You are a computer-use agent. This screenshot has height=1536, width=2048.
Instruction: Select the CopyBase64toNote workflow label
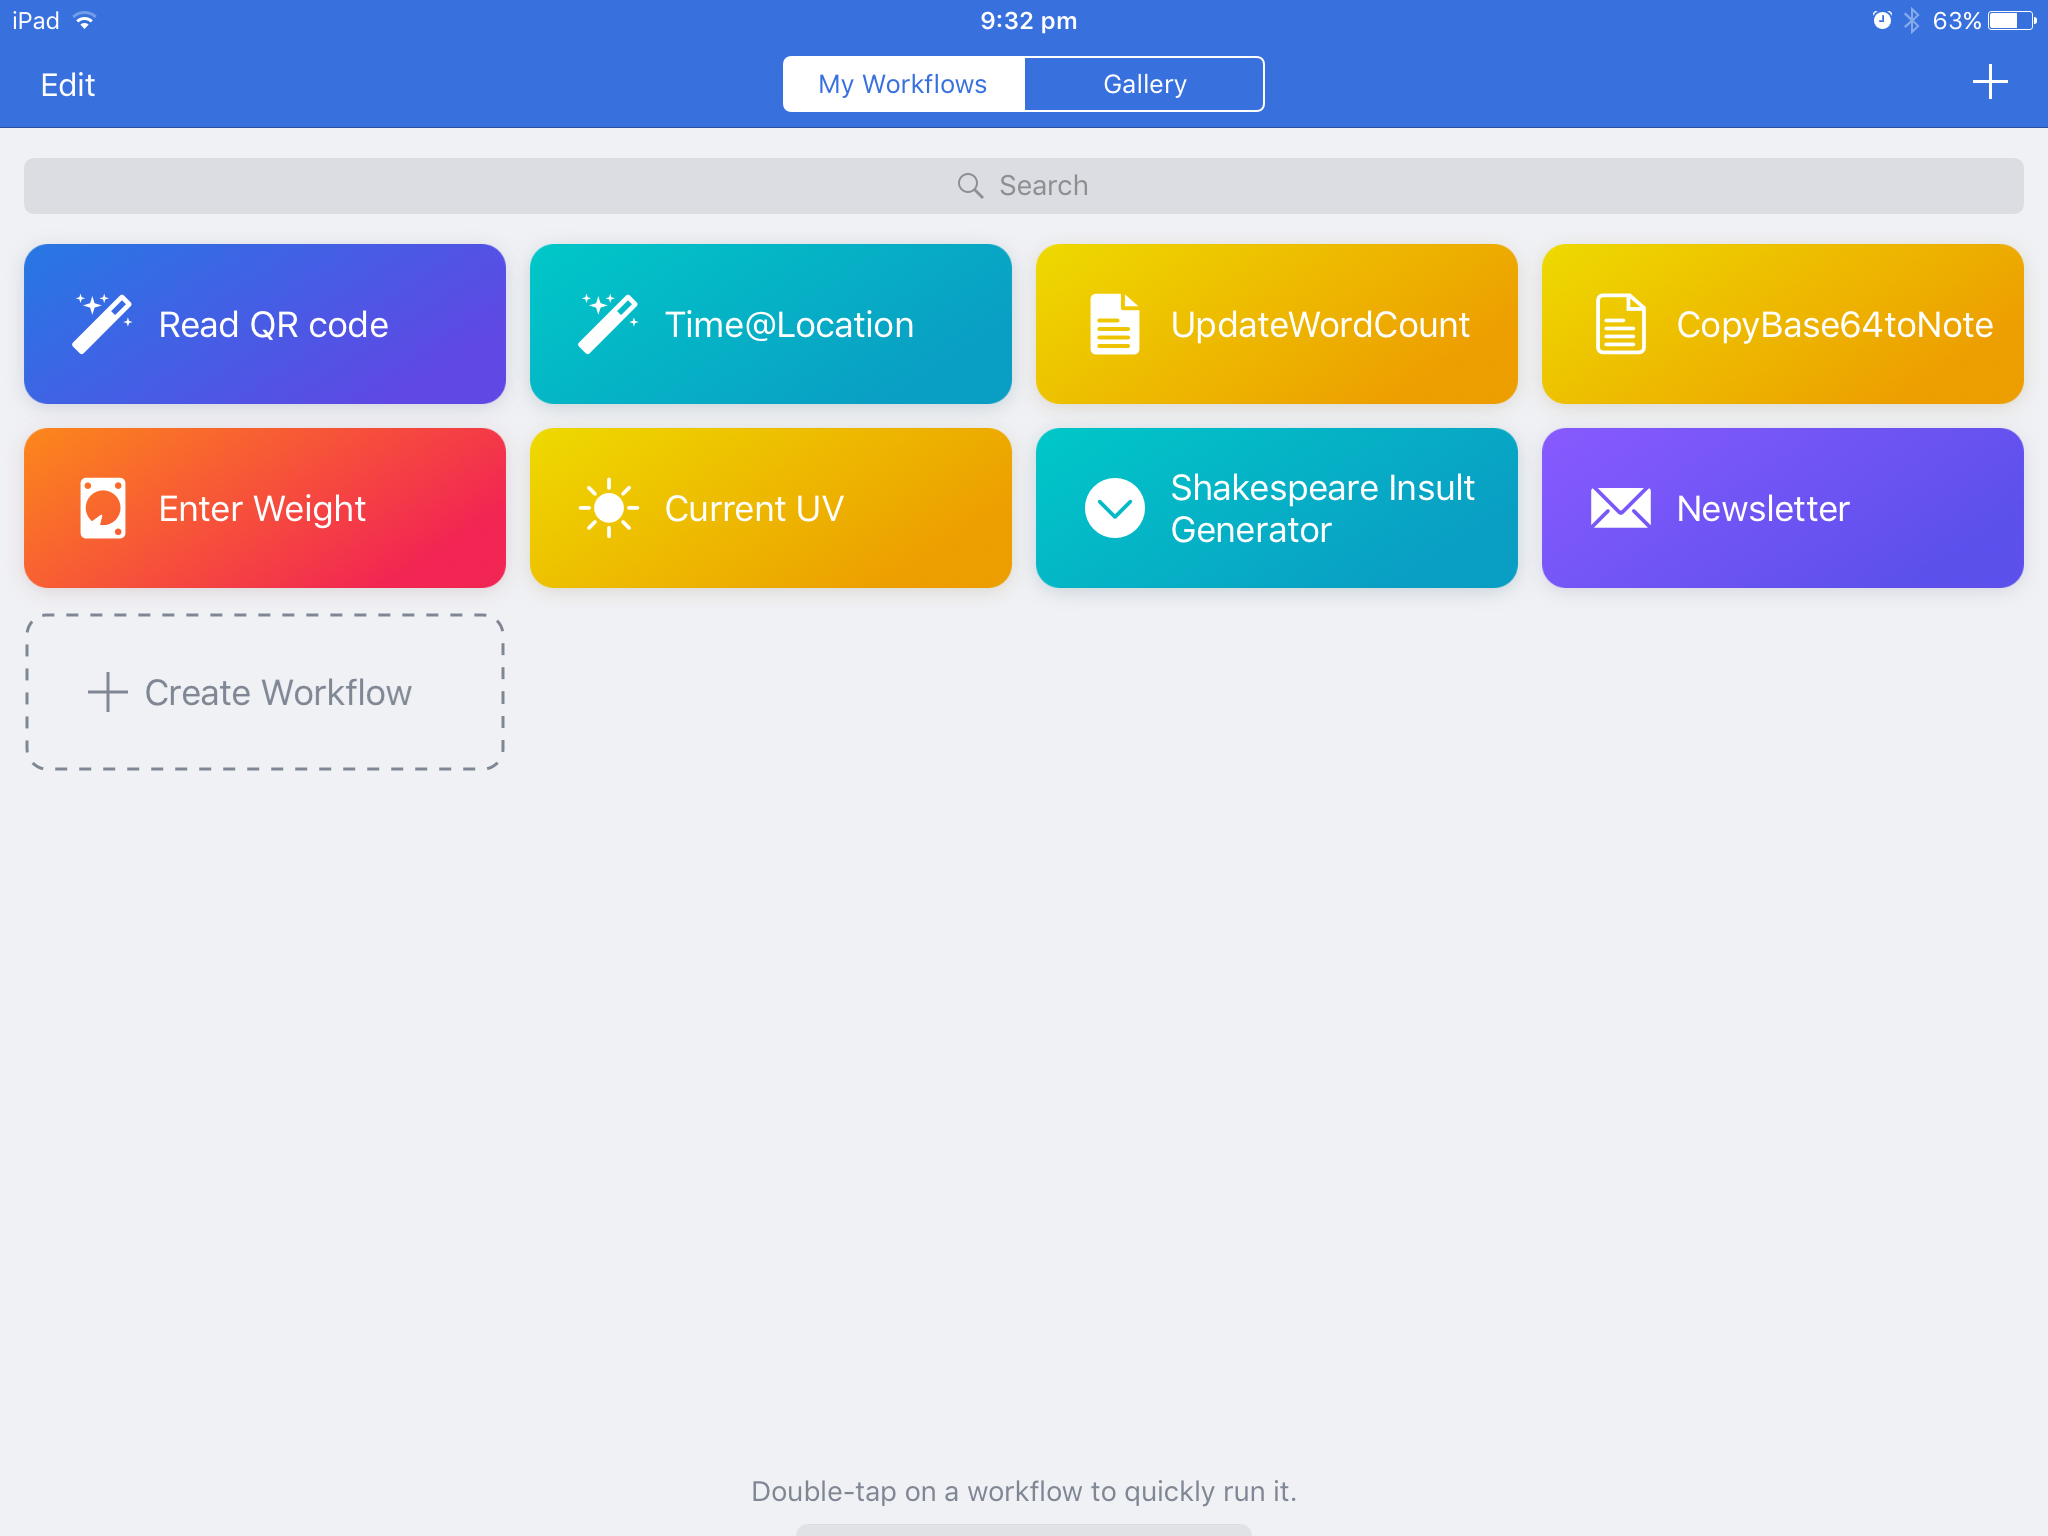point(1835,324)
